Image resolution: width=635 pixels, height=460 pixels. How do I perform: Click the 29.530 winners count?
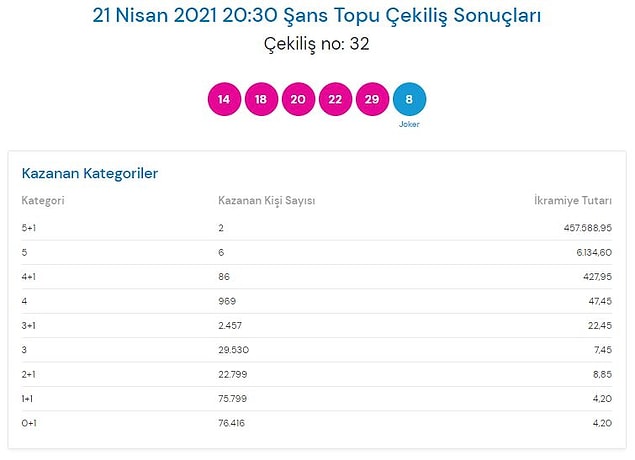tap(233, 350)
